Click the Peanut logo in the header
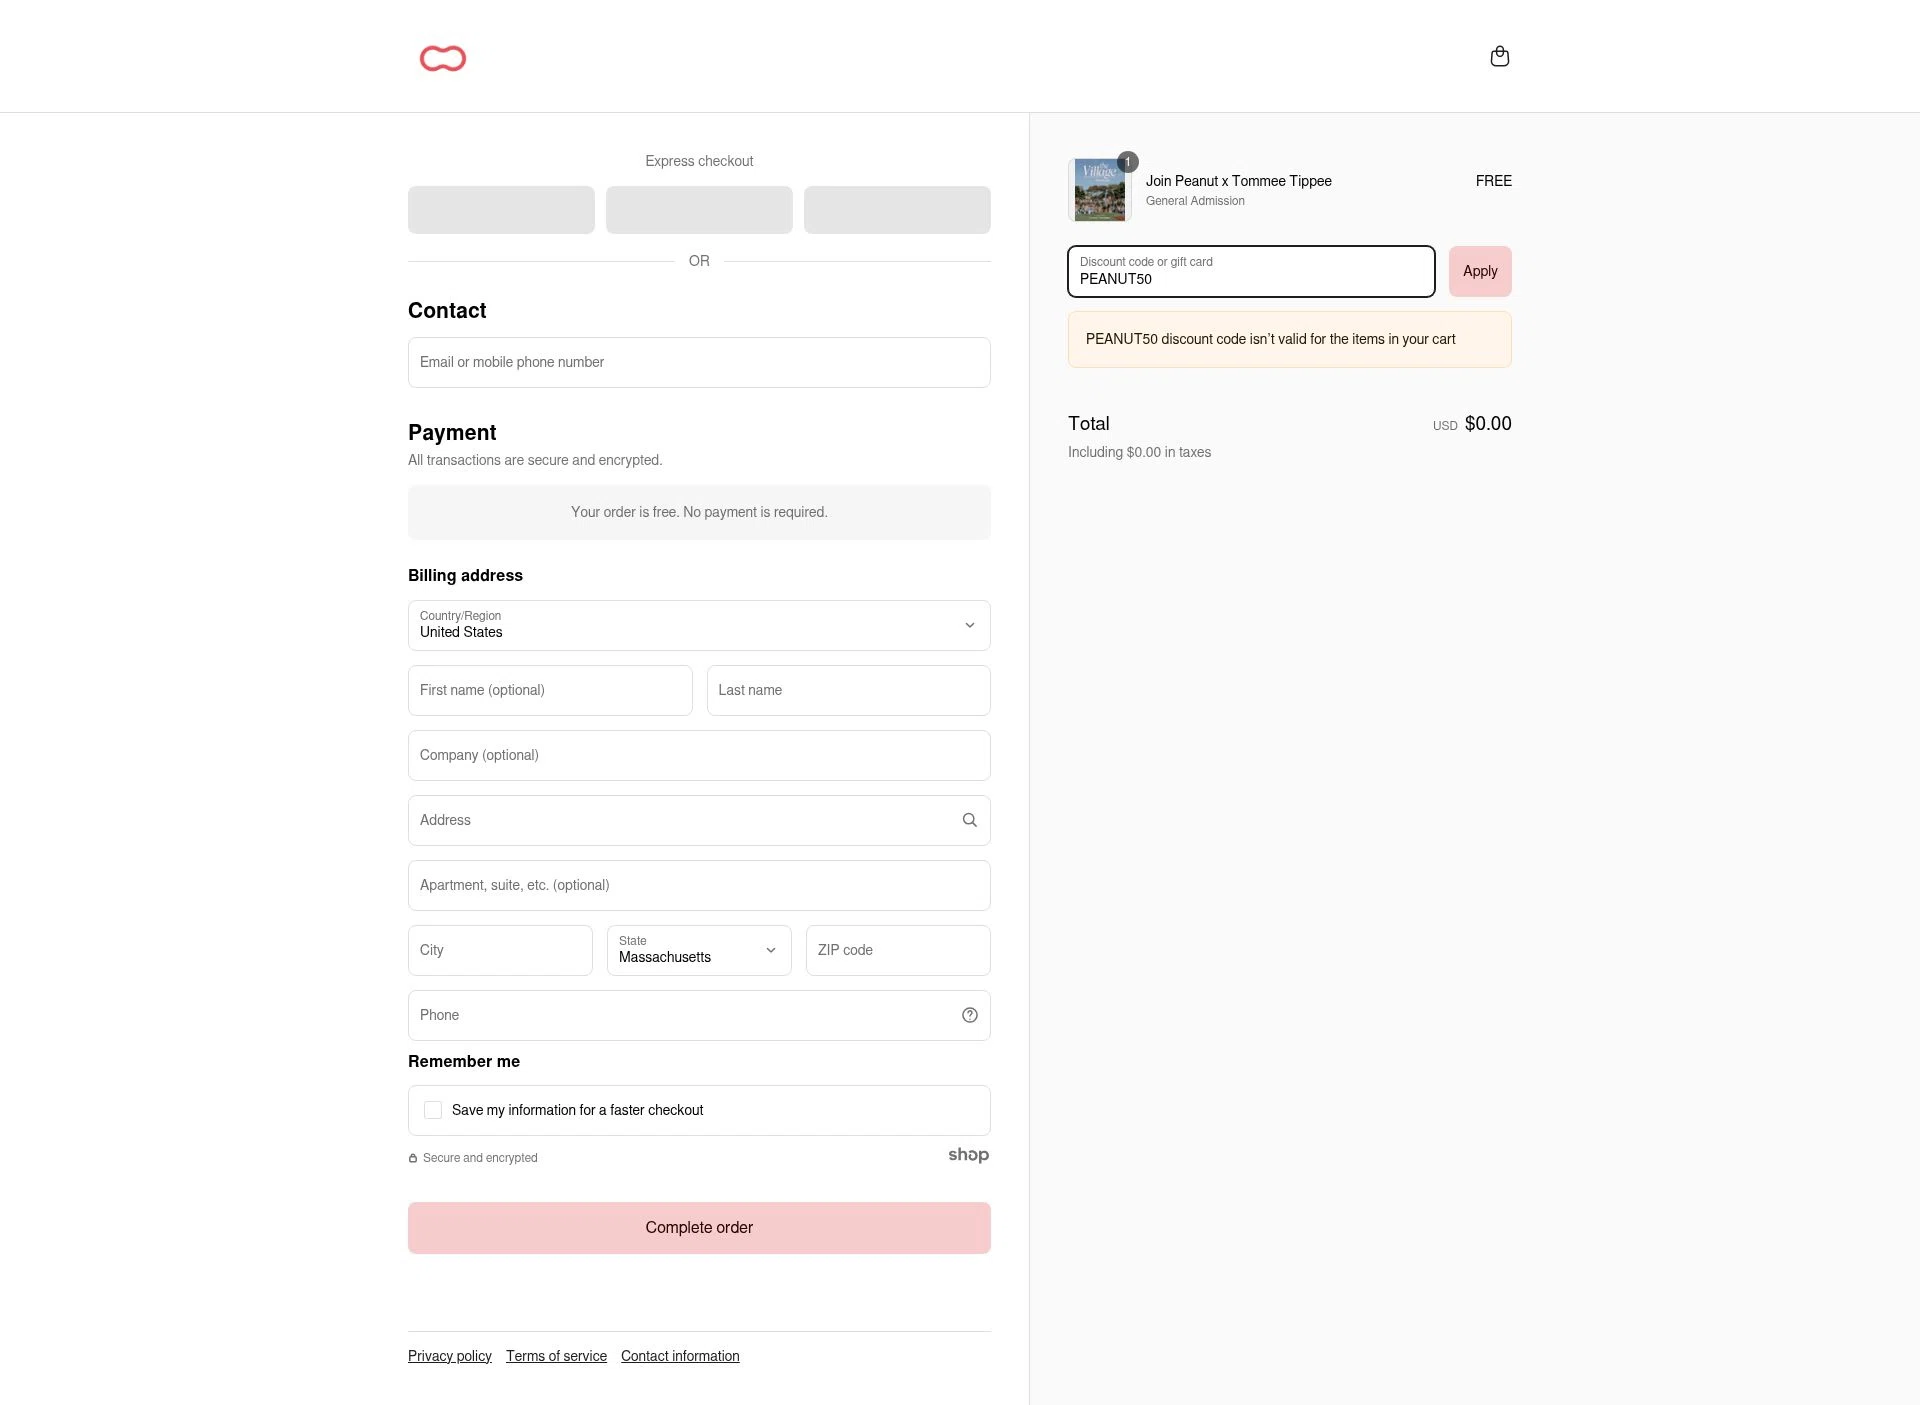The image size is (1920, 1405). pos(443,57)
